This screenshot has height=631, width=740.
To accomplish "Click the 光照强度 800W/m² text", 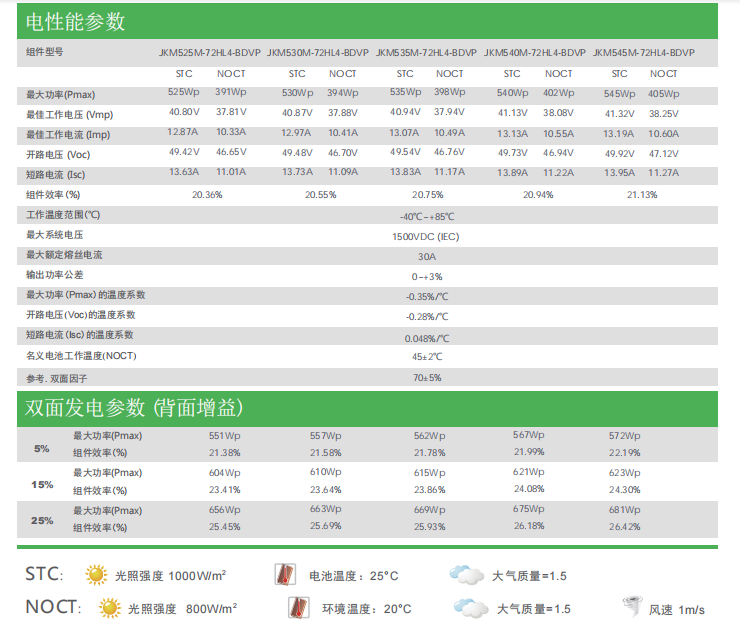I will tap(182, 609).
